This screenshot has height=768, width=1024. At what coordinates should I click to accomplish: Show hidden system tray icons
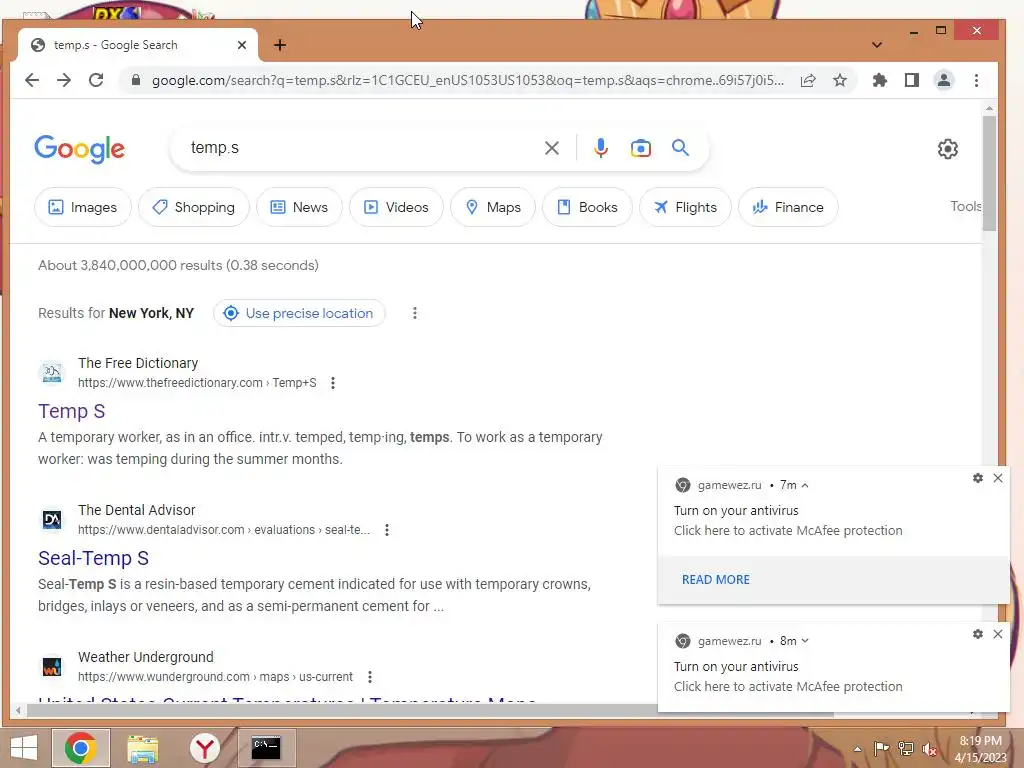point(857,750)
